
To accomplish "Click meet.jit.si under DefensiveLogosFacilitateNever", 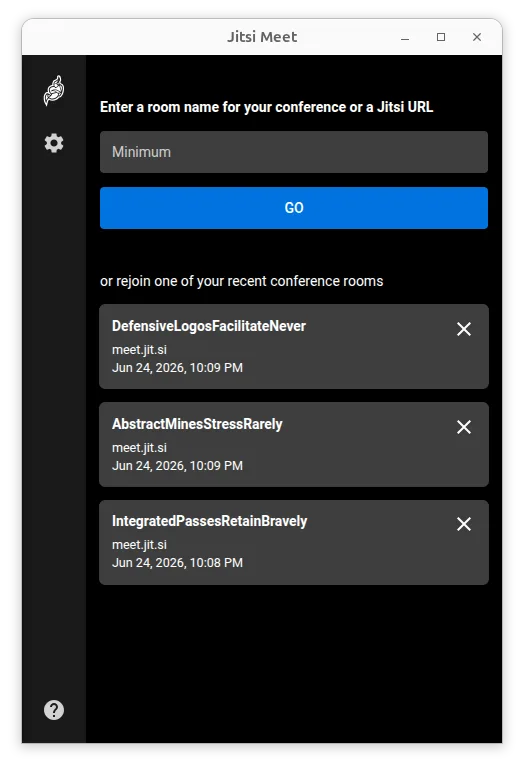I will coord(140,350).
